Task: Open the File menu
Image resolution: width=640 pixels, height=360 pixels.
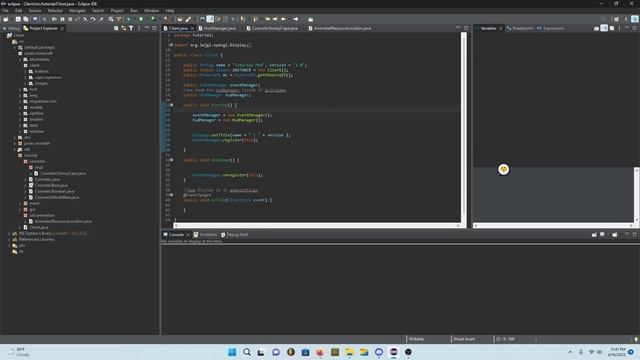Action: 5,11
